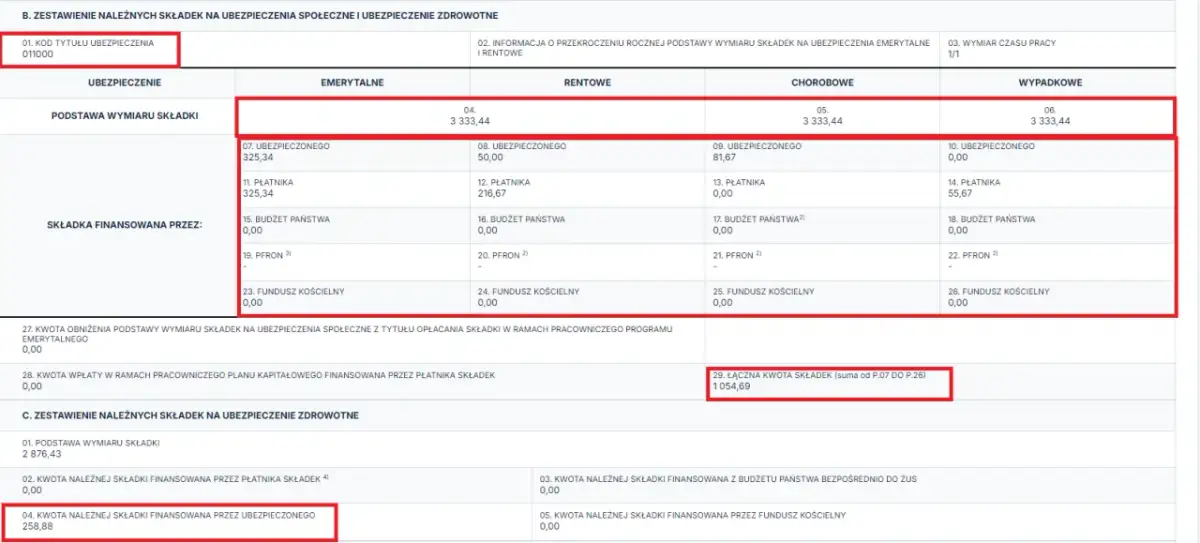
Task: Click field 23 FUNDUSZ KOŚCIELNY
Action: point(352,297)
